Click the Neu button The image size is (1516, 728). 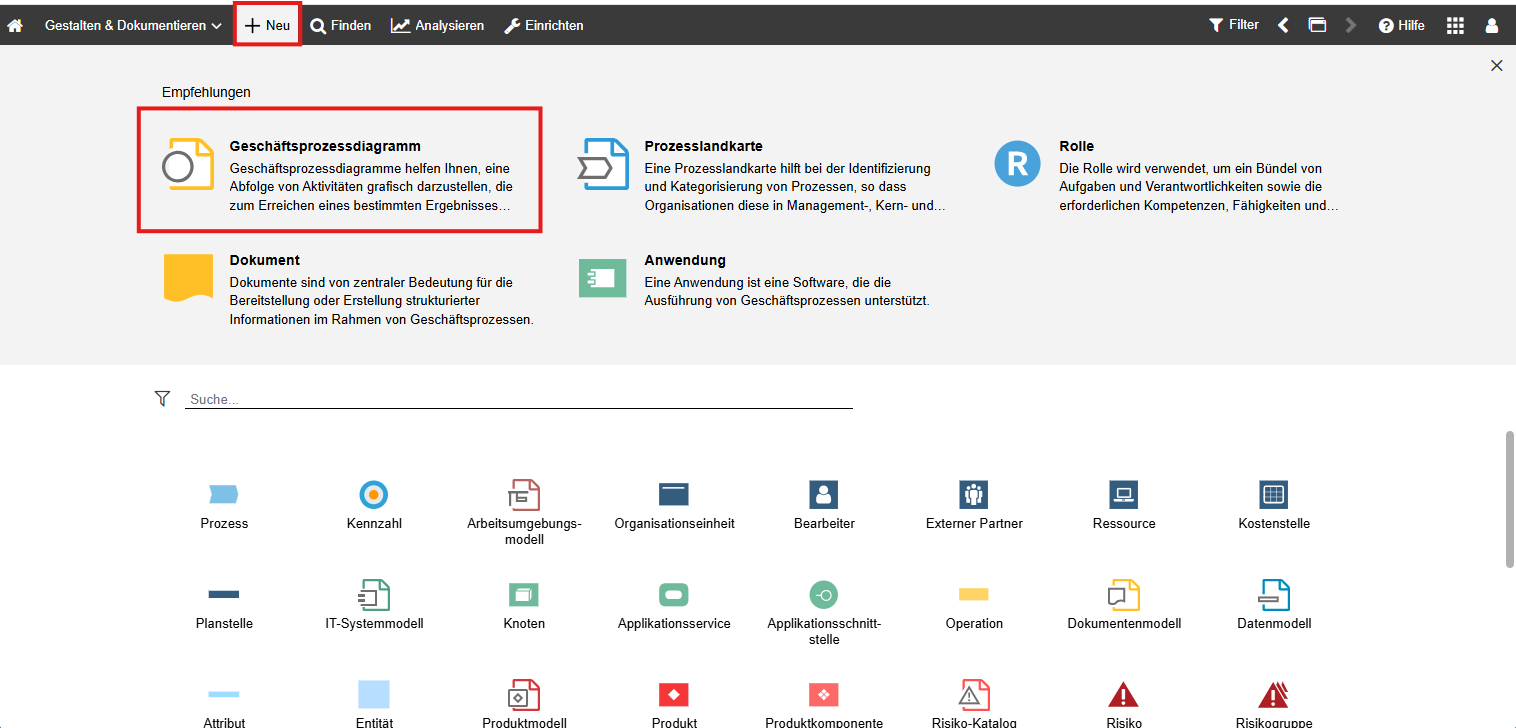[x=266, y=24]
